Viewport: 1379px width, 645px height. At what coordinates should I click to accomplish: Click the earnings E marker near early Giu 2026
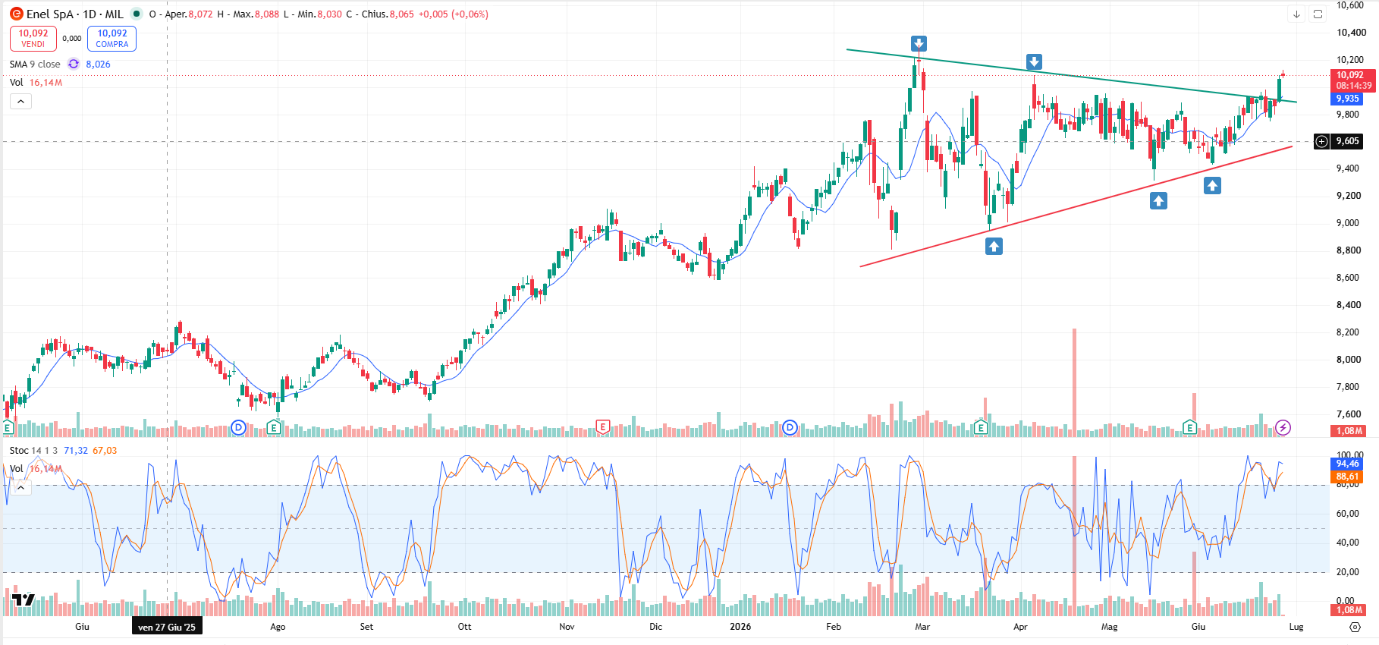[x=1190, y=427]
